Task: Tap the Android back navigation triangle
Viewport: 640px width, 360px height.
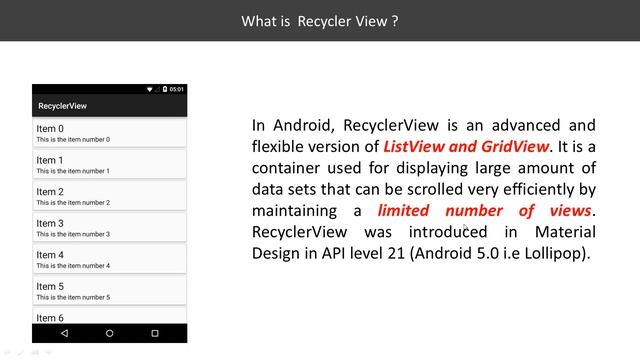Action: tap(64, 333)
